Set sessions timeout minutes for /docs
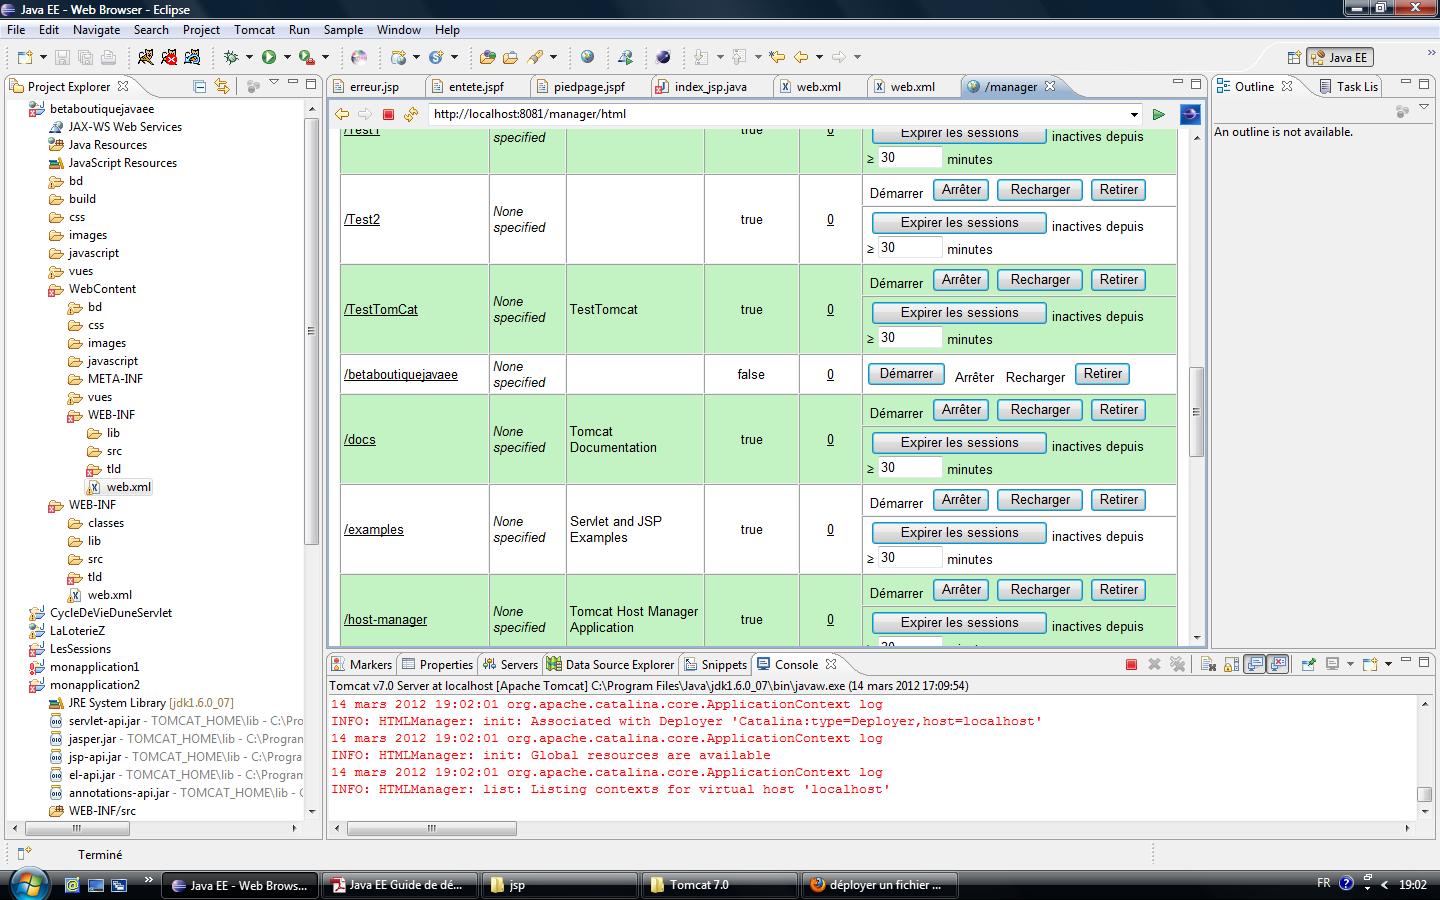1440x900 pixels. (908, 467)
